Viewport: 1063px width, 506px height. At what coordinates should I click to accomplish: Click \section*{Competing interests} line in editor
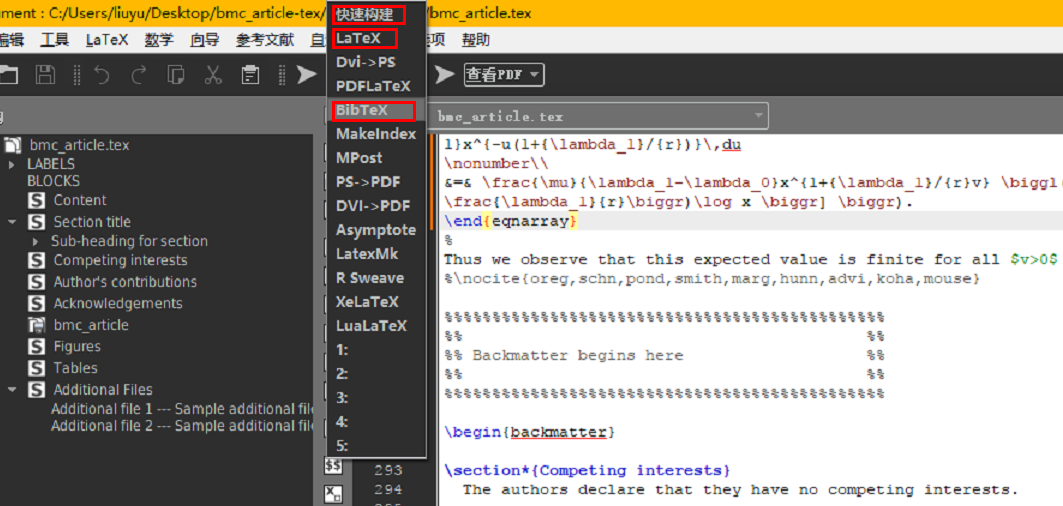(x=587, y=471)
